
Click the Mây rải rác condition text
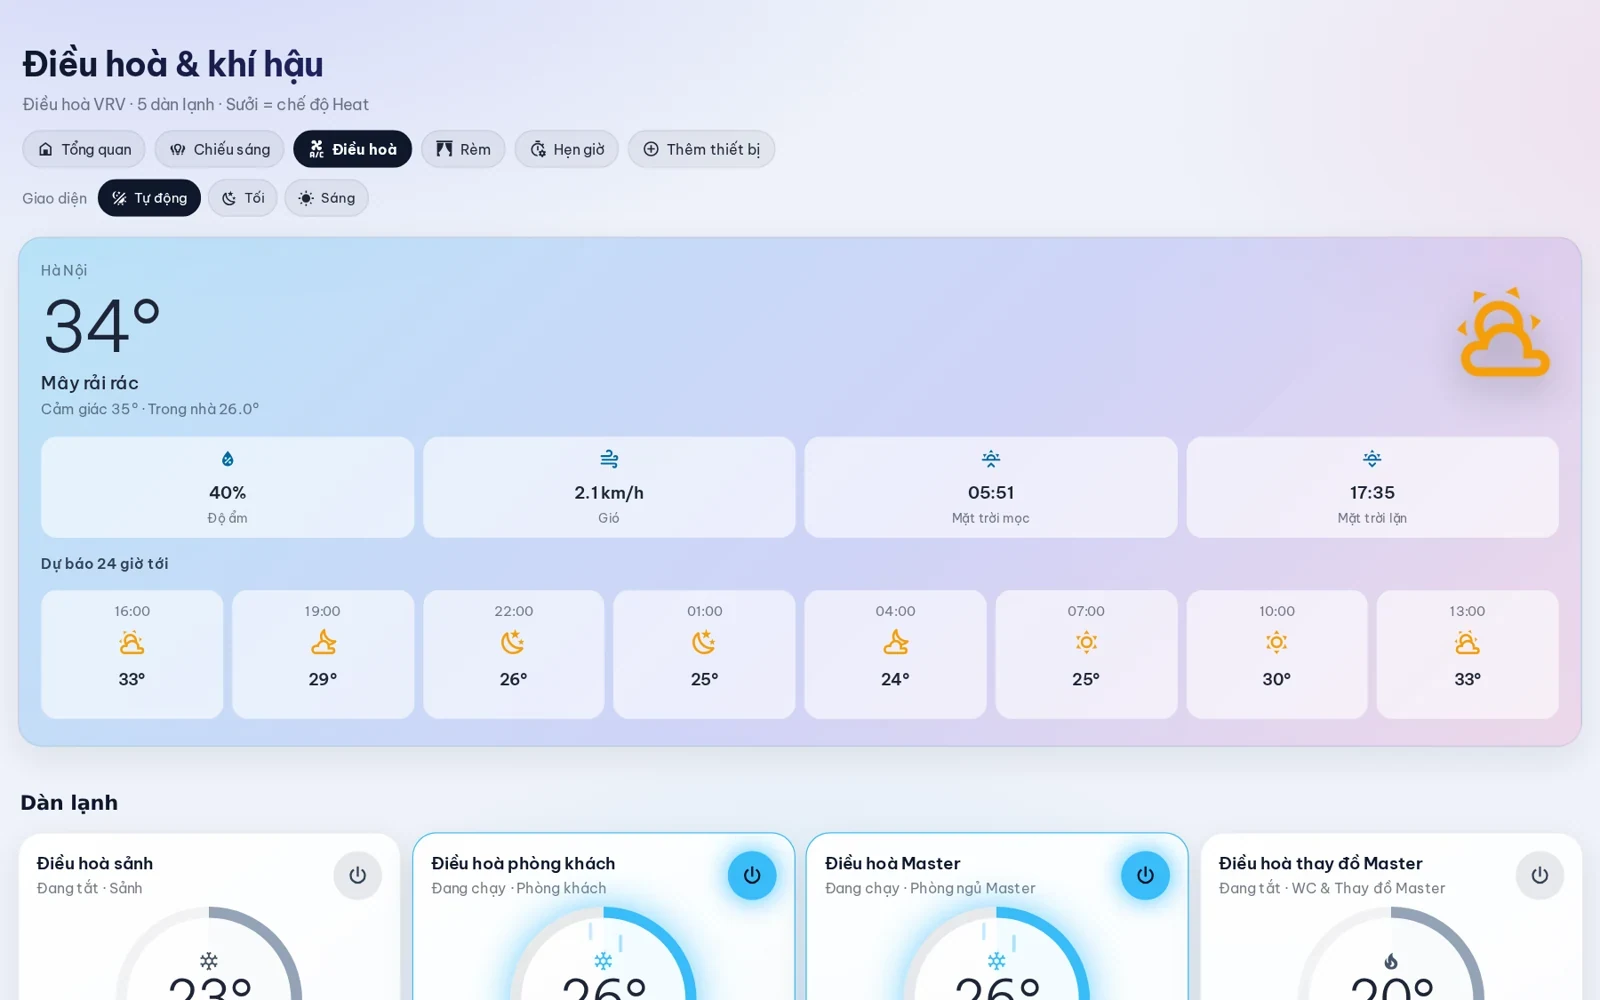pos(90,383)
